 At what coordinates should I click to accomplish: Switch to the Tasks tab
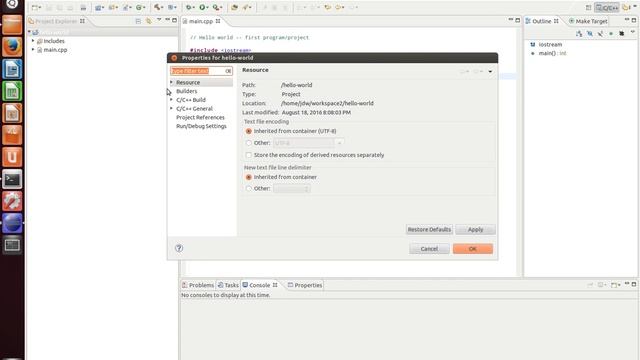tap(228, 285)
